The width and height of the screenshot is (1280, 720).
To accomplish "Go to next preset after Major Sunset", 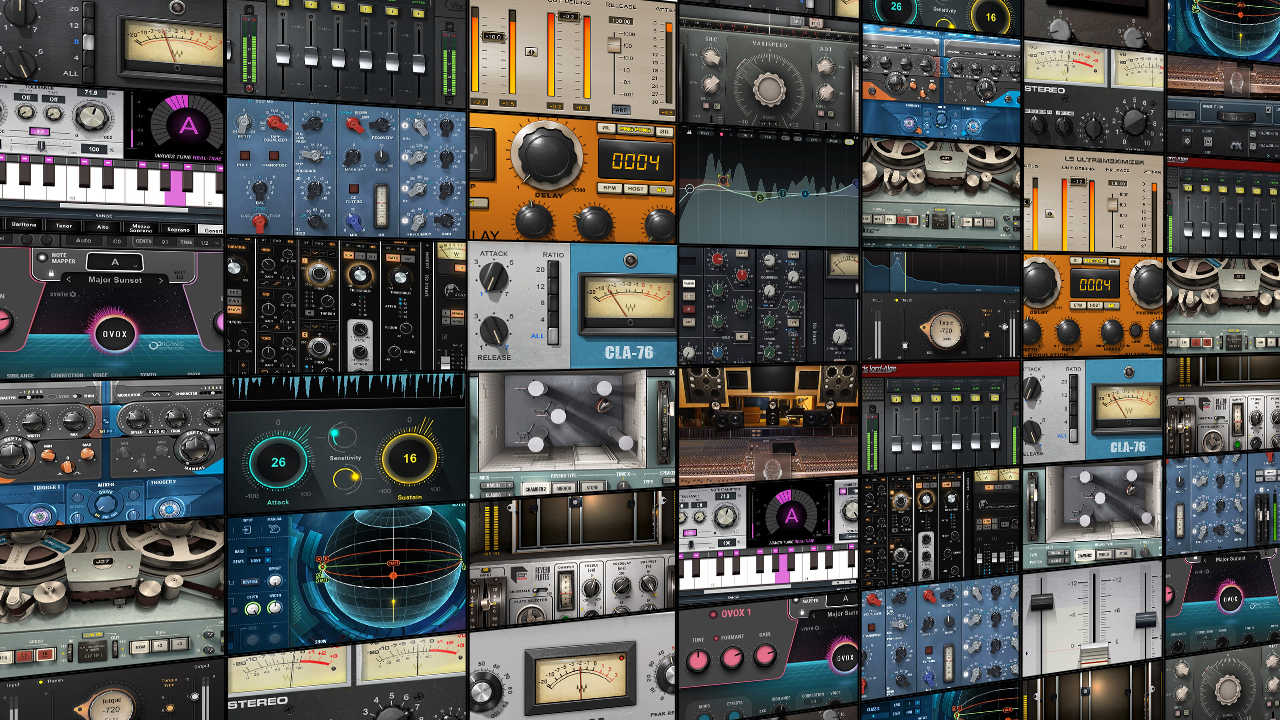I will [x=162, y=280].
